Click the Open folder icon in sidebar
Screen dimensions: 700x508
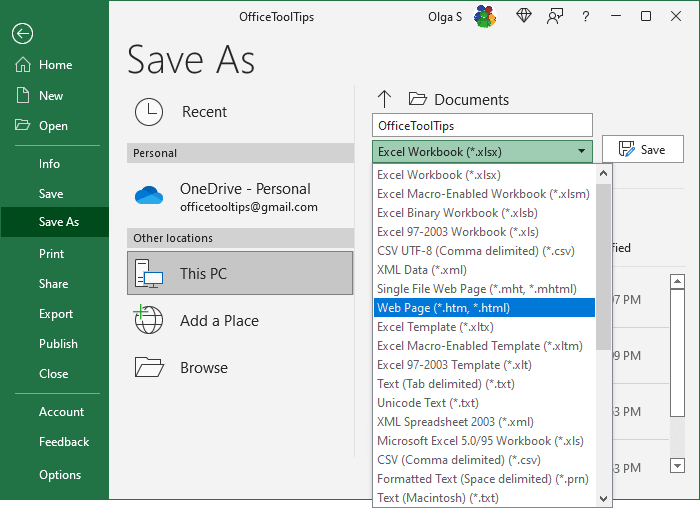tap(22, 125)
